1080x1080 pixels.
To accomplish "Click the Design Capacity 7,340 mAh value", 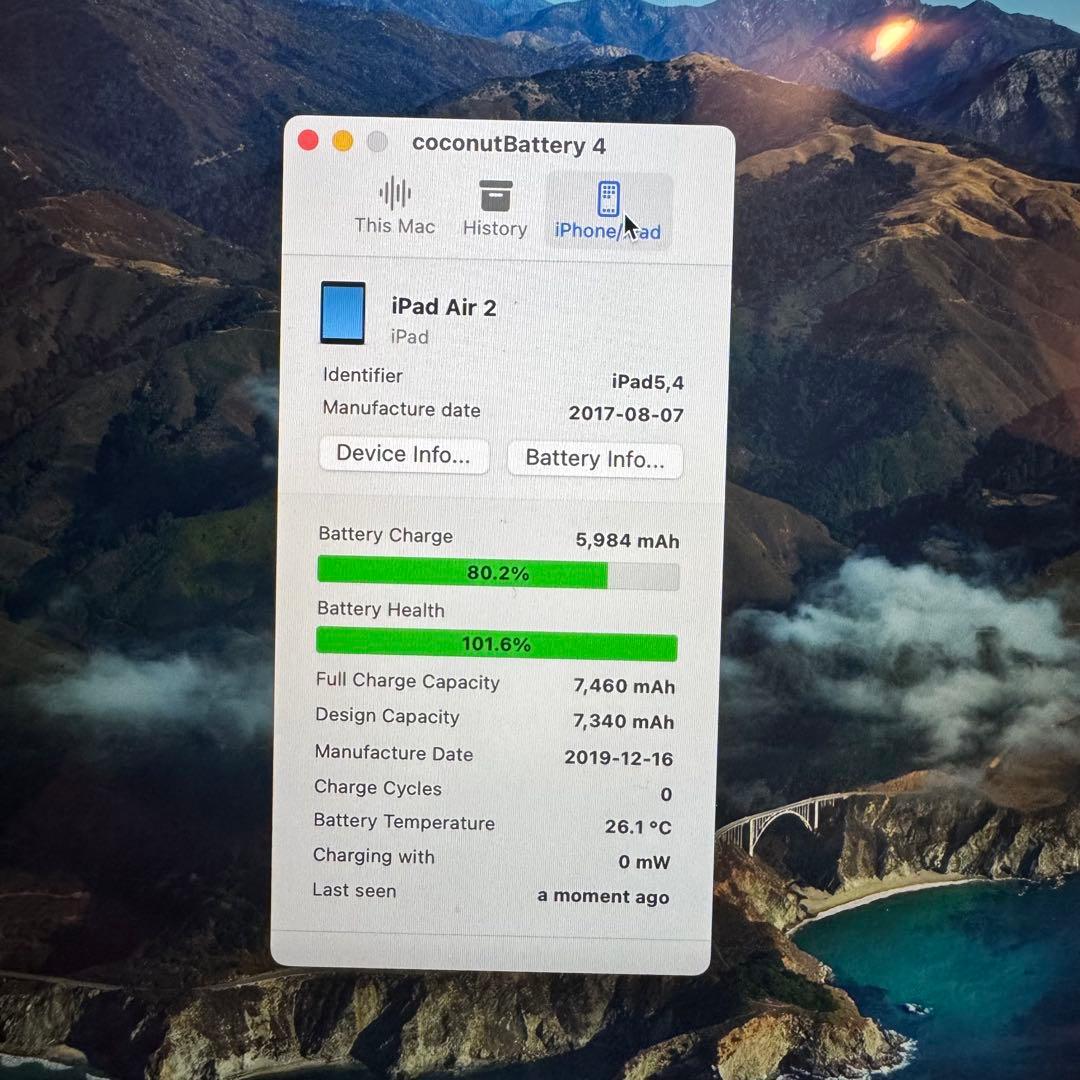I will [622, 721].
